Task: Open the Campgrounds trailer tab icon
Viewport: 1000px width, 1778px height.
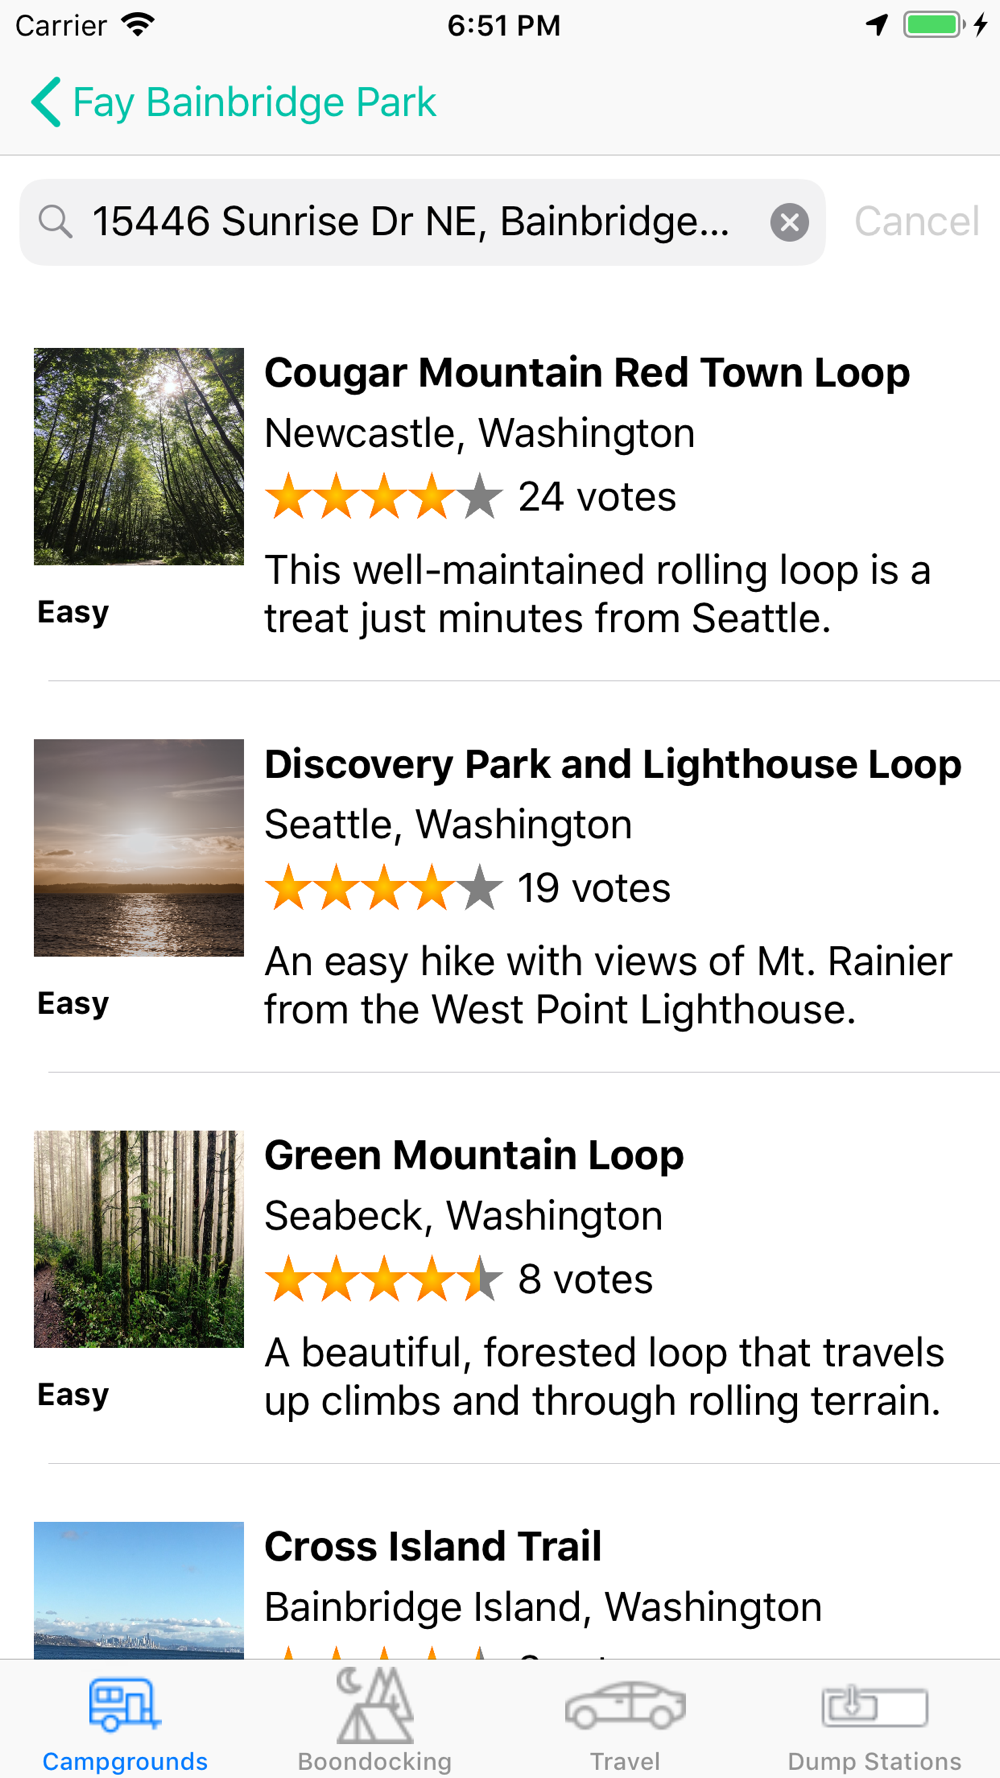Action: click(125, 1705)
